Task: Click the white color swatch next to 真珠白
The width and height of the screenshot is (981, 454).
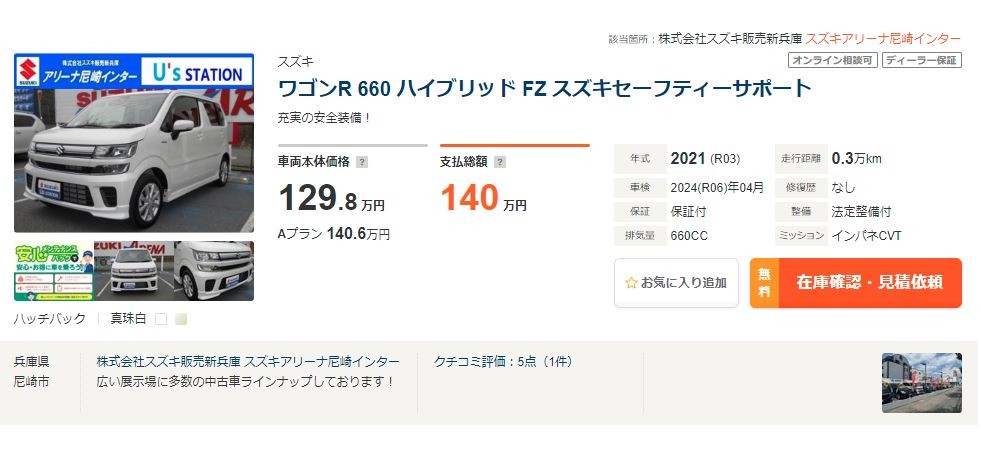Action: tap(161, 319)
